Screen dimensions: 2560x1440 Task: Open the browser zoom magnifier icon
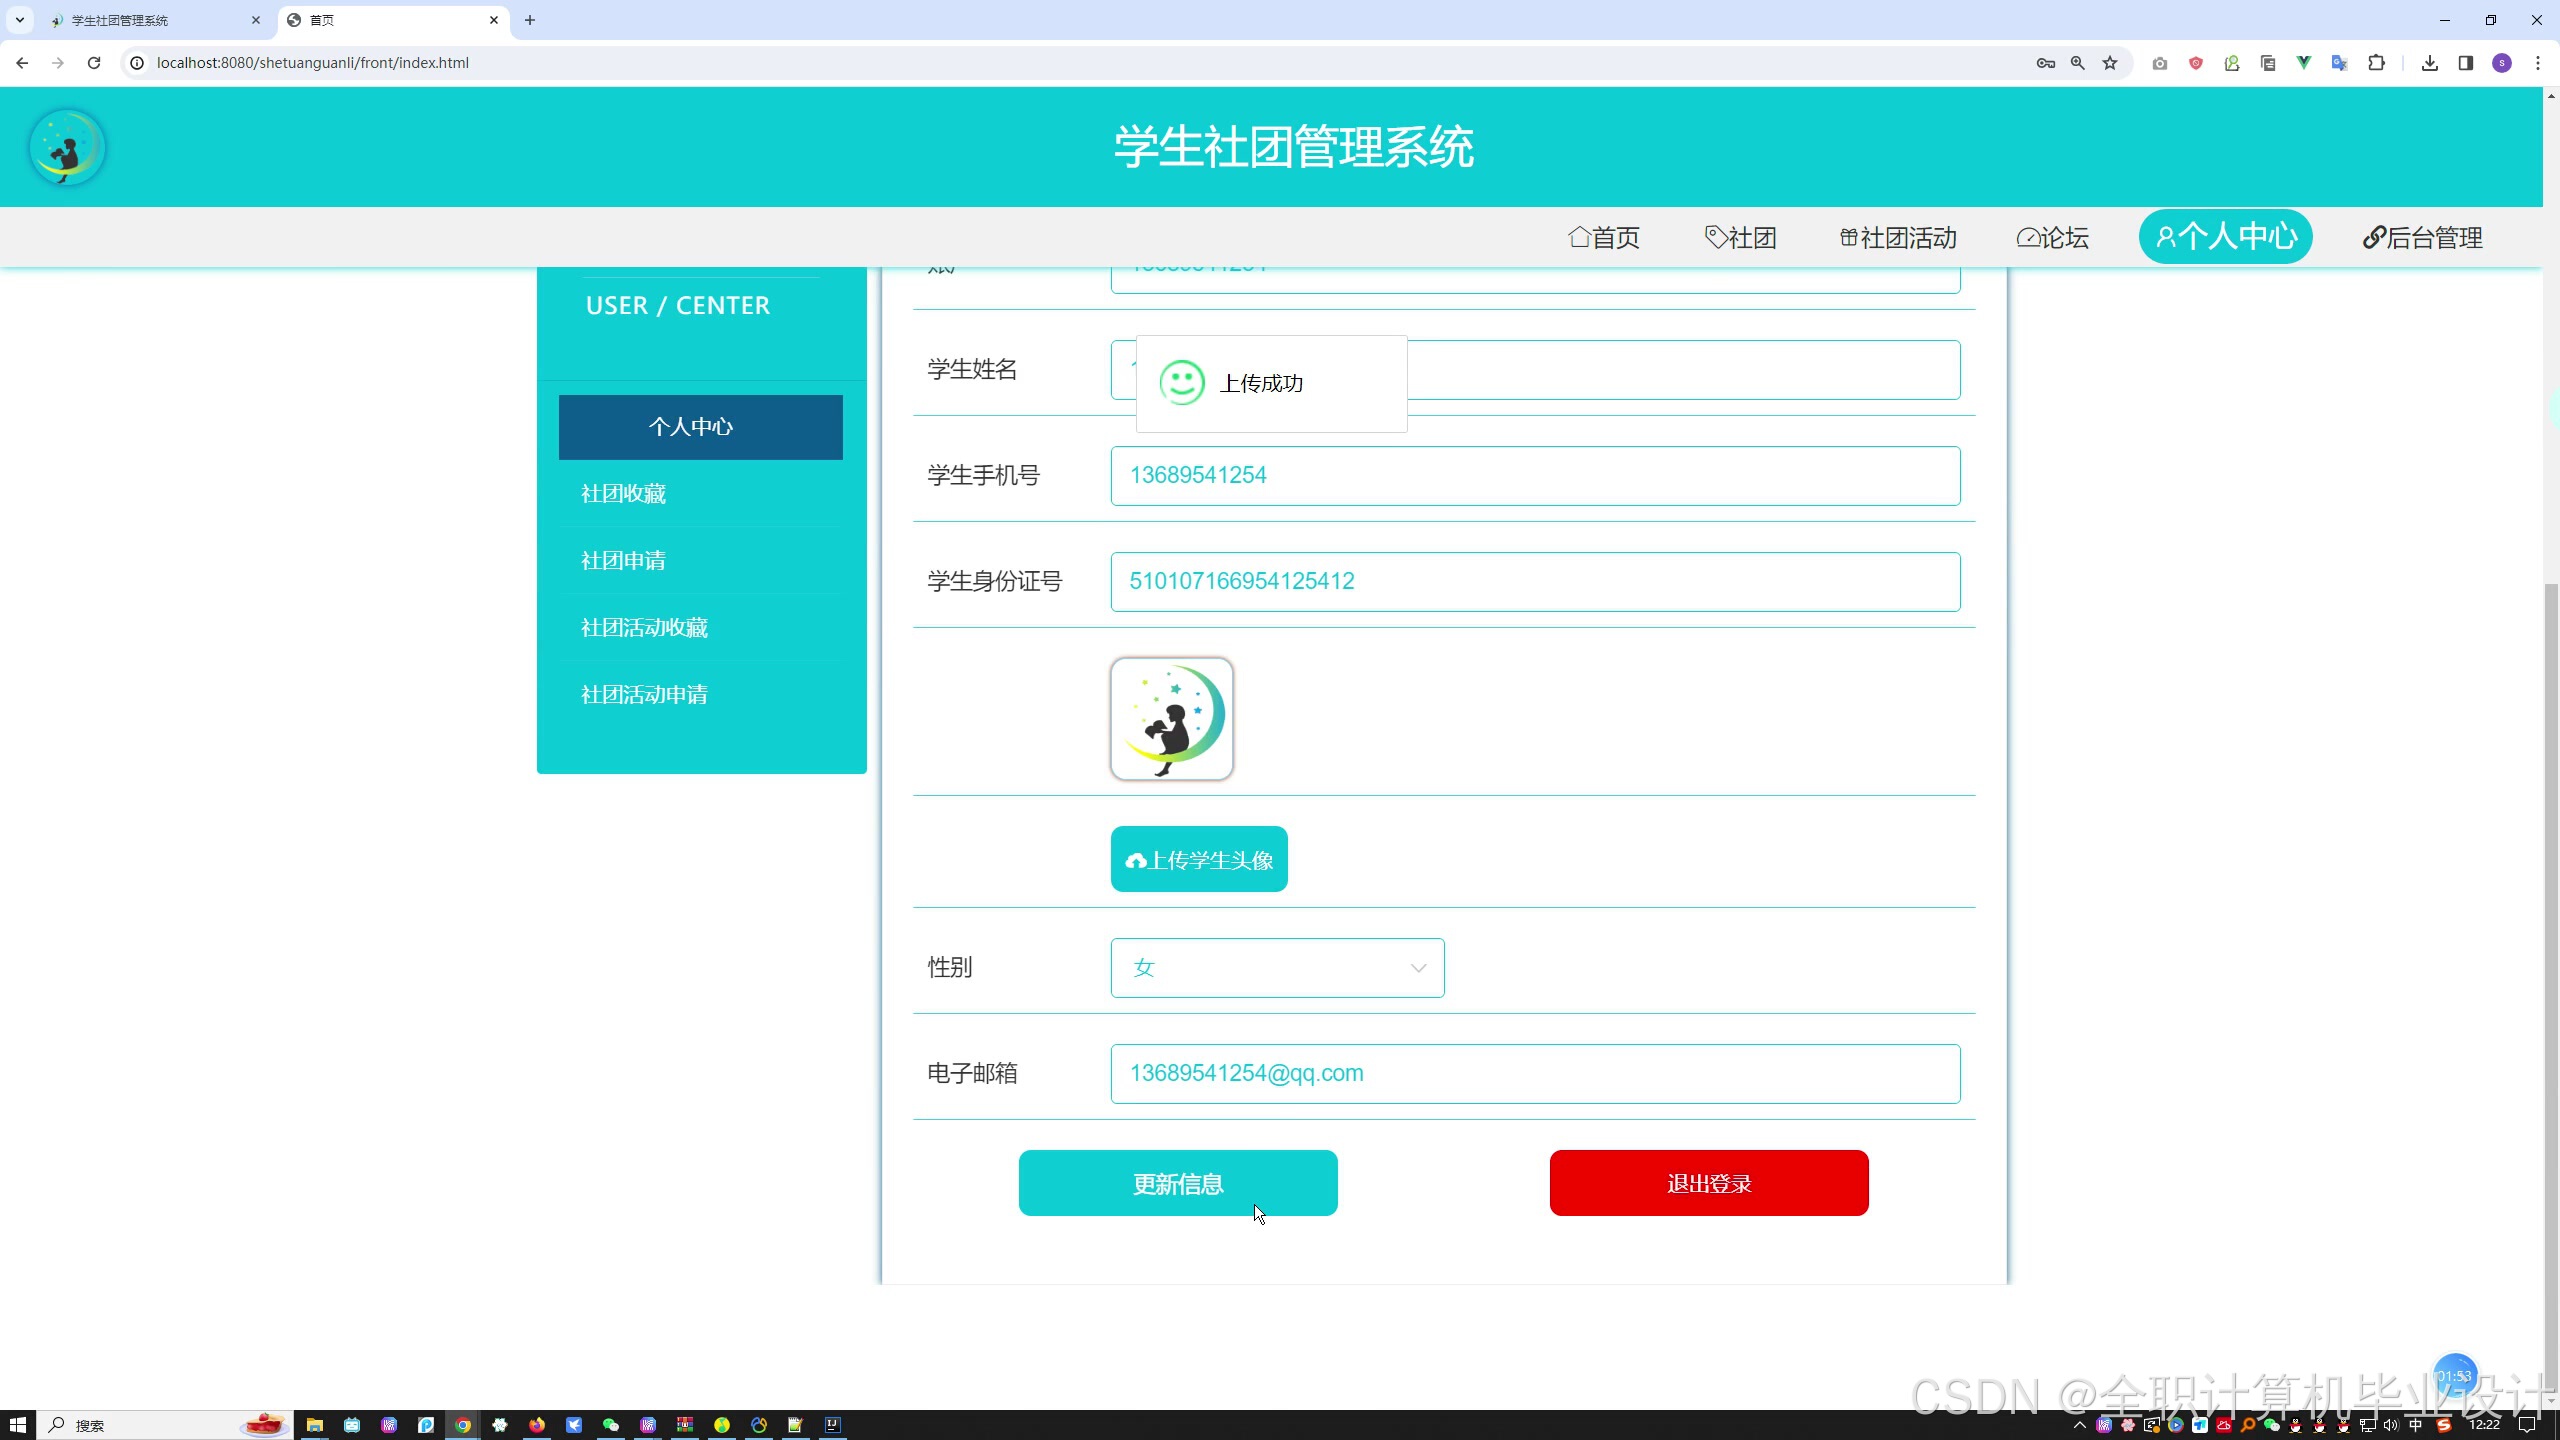[2078, 63]
